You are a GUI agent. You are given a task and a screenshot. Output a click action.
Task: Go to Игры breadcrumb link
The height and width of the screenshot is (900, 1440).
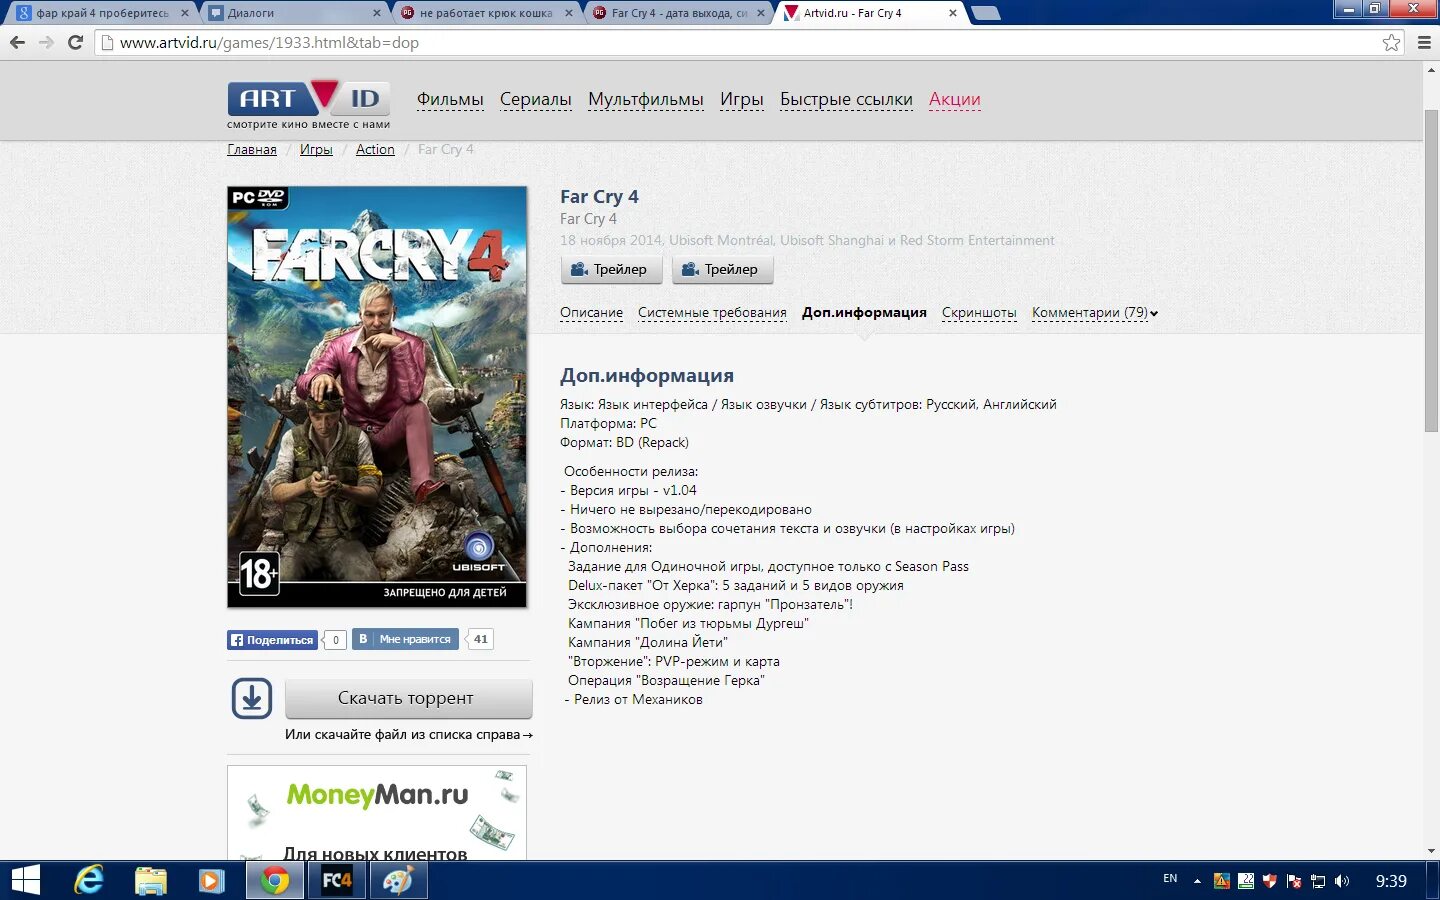tap(316, 149)
